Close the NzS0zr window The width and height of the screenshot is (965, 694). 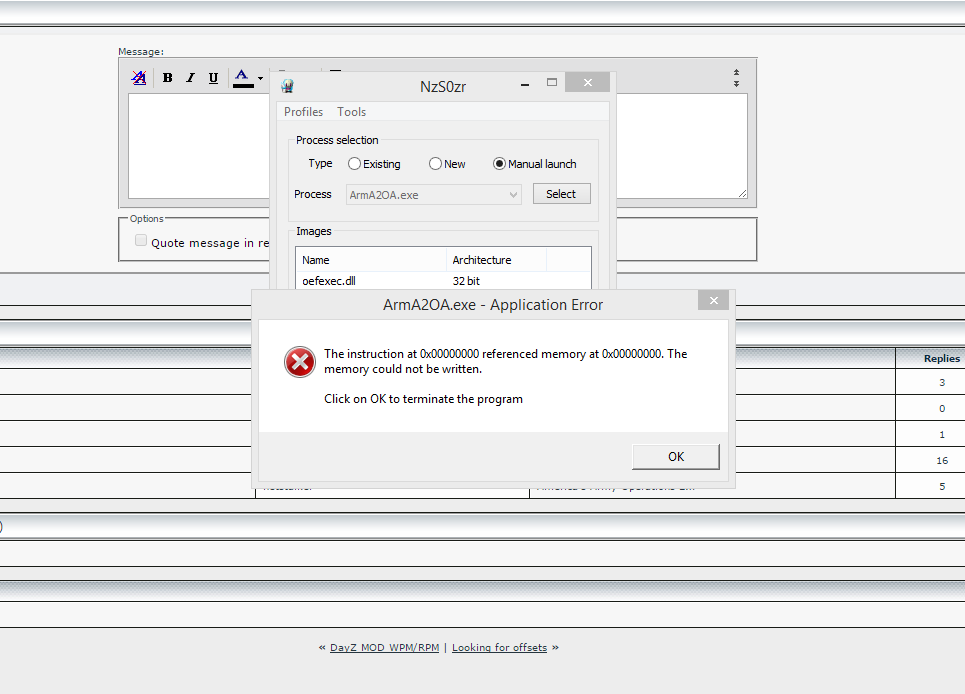click(587, 82)
